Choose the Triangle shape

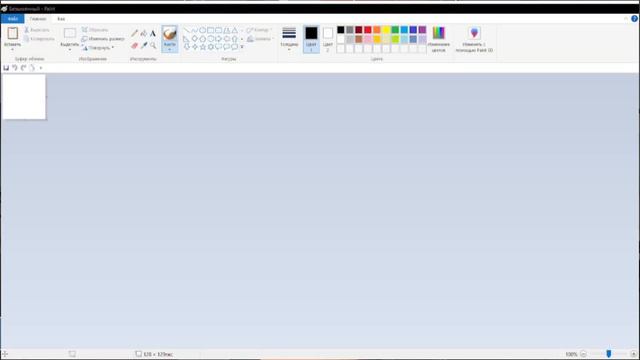tap(235, 30)
